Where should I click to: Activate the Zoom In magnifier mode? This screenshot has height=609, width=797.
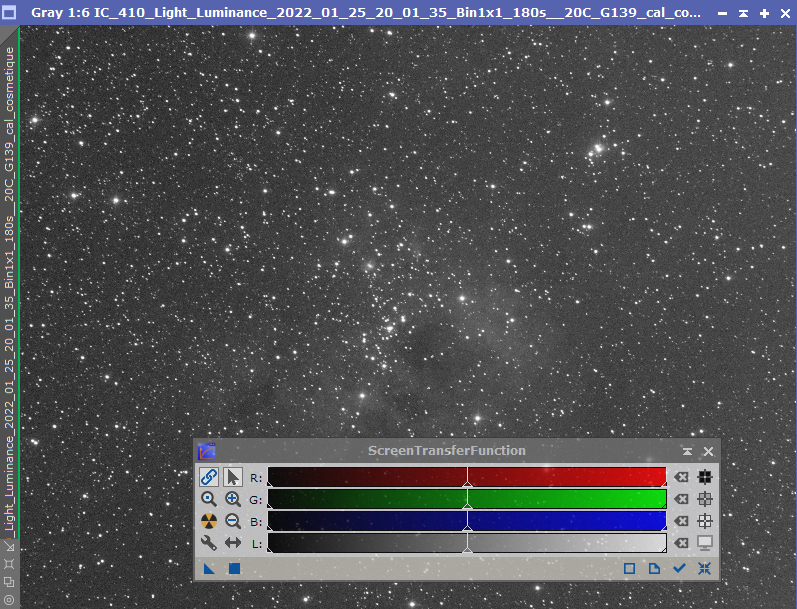pyautogui.click(x=232, y=499)
